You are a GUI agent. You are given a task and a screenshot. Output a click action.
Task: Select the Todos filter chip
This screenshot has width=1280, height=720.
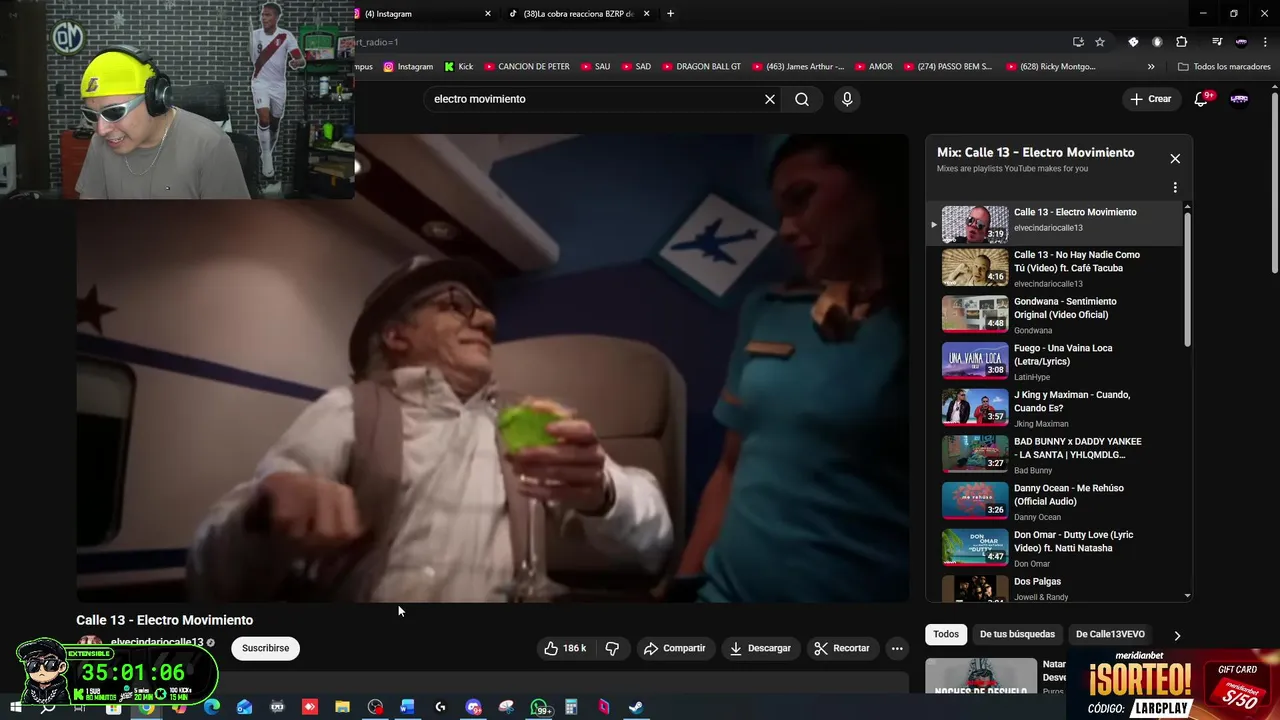point(946,634)
